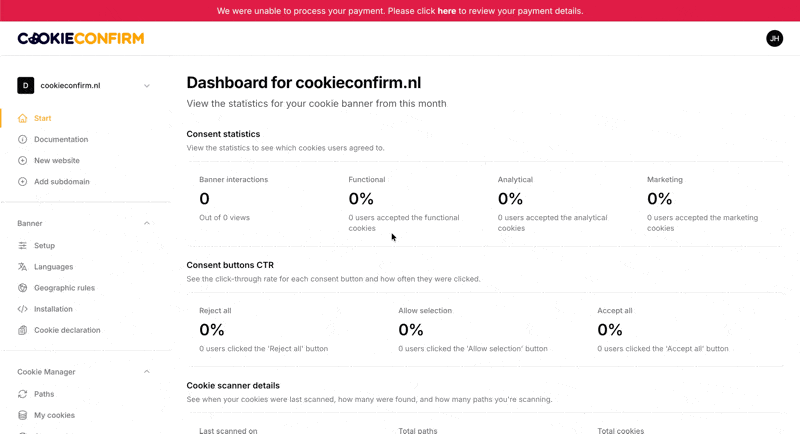
Task: Go to the Languages menu item
Action: [x=54, y=267]
